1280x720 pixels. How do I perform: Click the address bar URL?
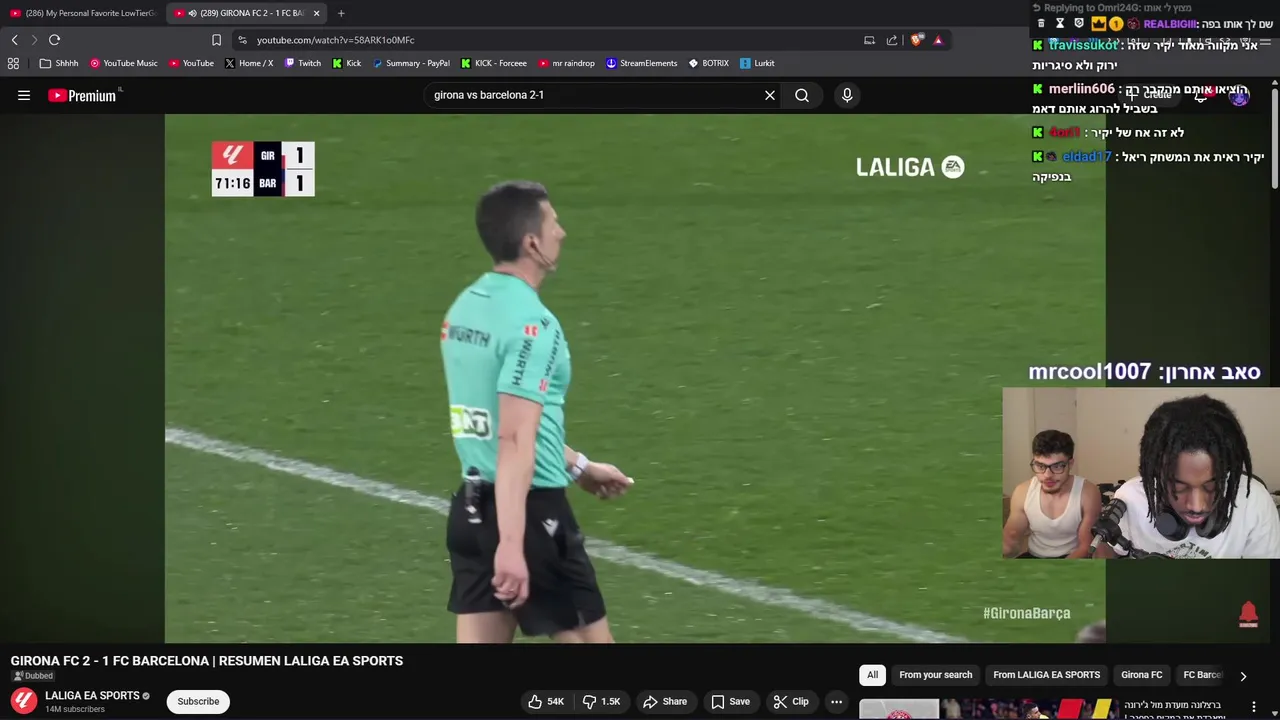[335, 40]
